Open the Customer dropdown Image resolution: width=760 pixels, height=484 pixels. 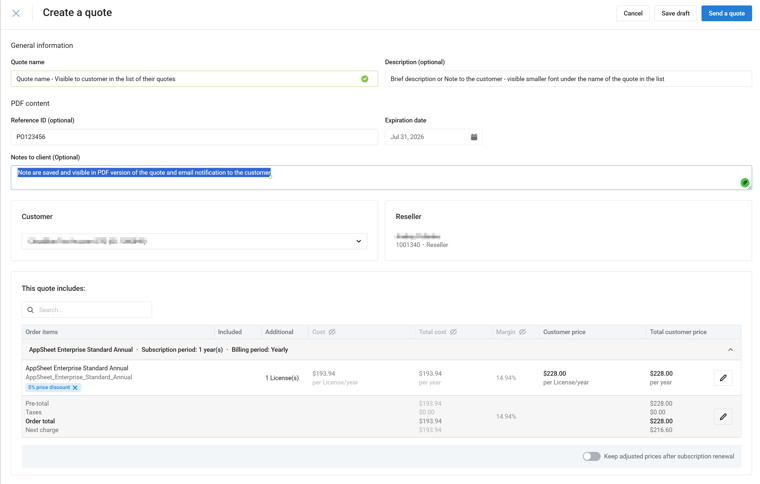click(x=194, y=241)
